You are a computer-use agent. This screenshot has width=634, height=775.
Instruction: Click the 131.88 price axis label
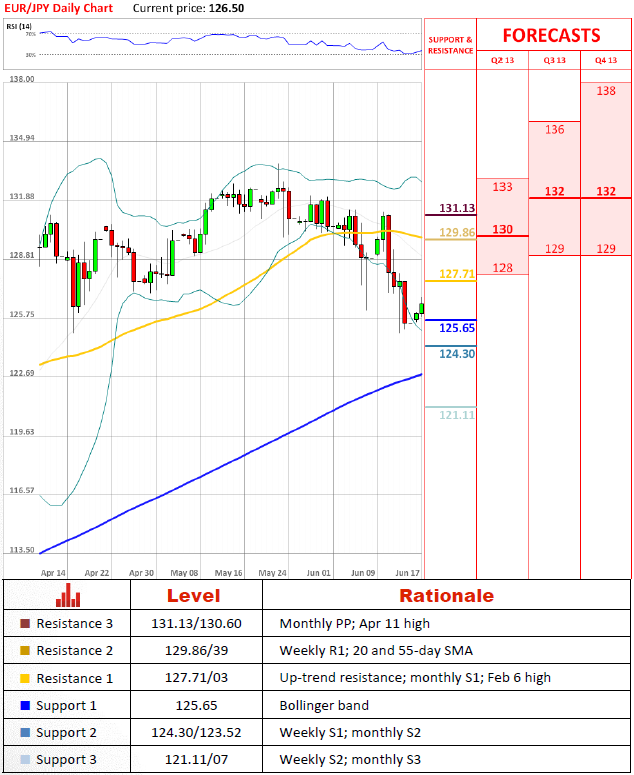(x=22, y=197)
